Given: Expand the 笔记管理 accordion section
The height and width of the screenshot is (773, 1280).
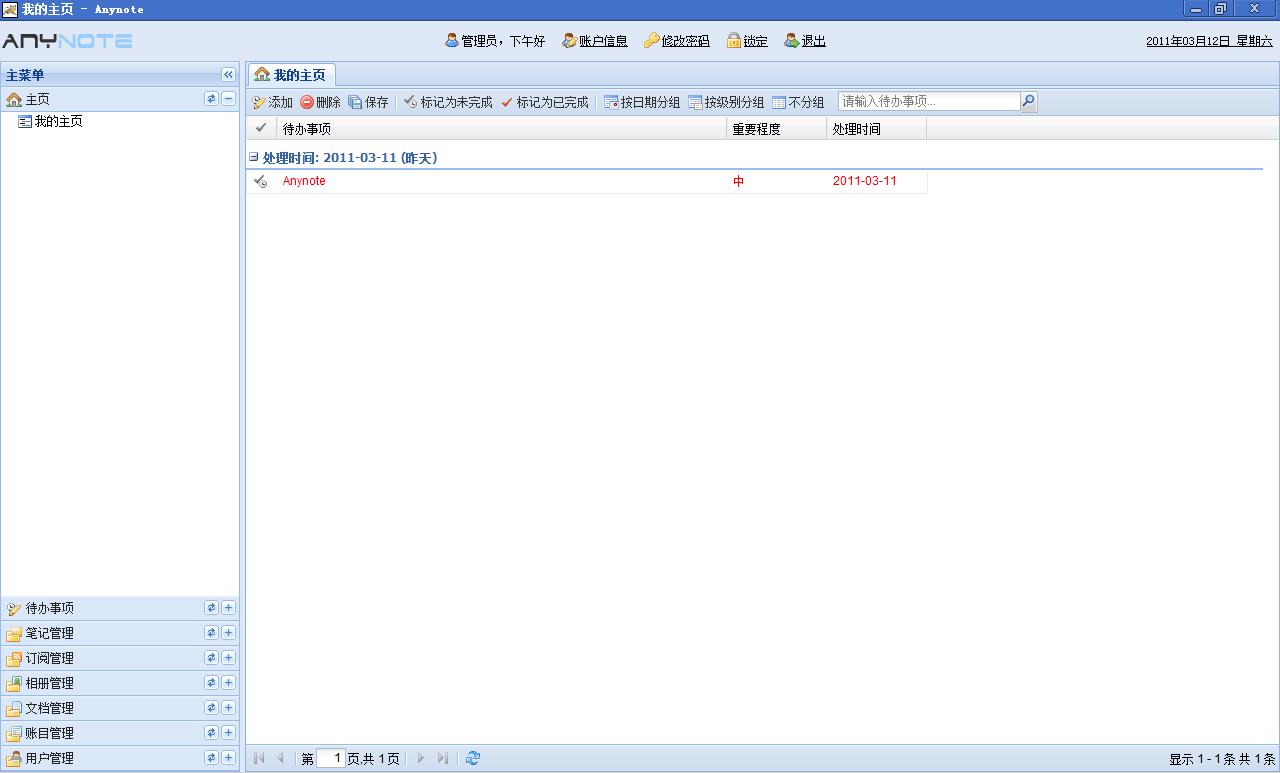Looking at the screenshot, I should click(x=228, y=632).
